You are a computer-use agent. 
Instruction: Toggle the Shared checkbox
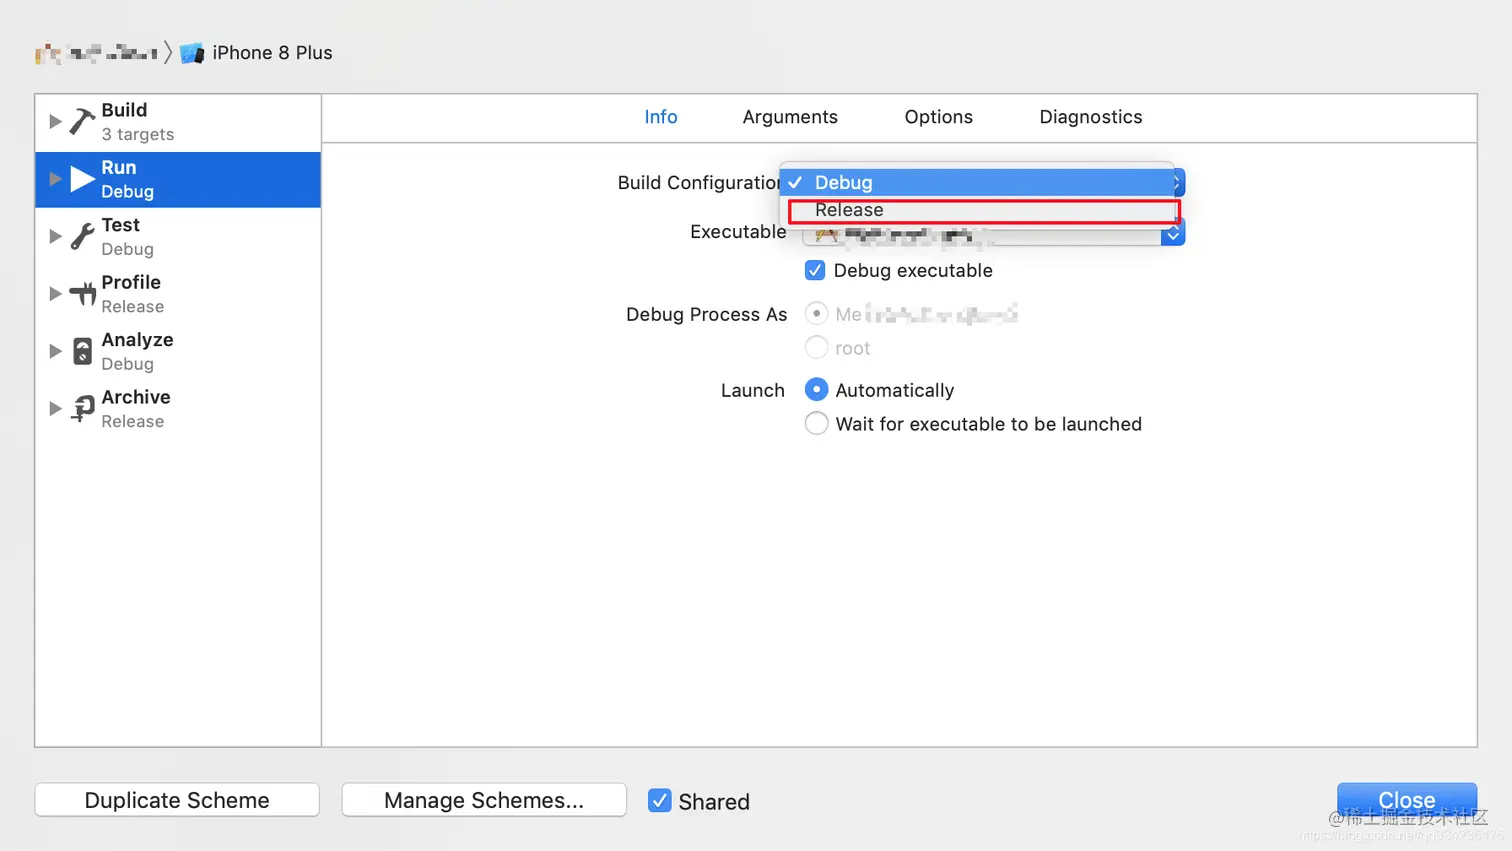(x=659, y=800)
